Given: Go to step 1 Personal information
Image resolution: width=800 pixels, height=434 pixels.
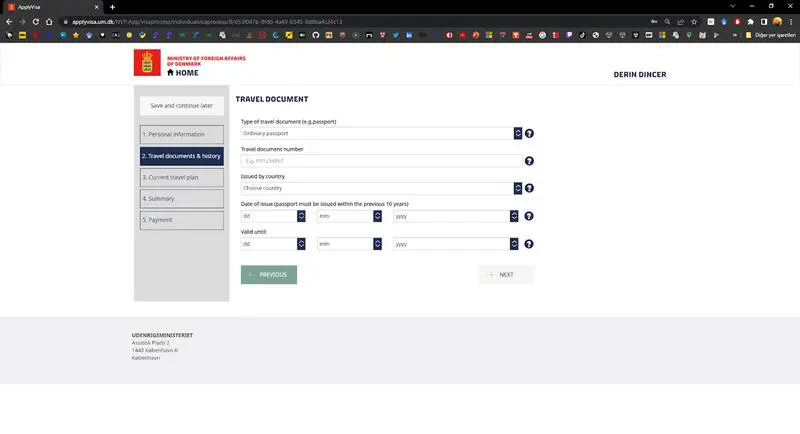Looking at the screenshot, I should pyautogui.click(x=182, y=135).
